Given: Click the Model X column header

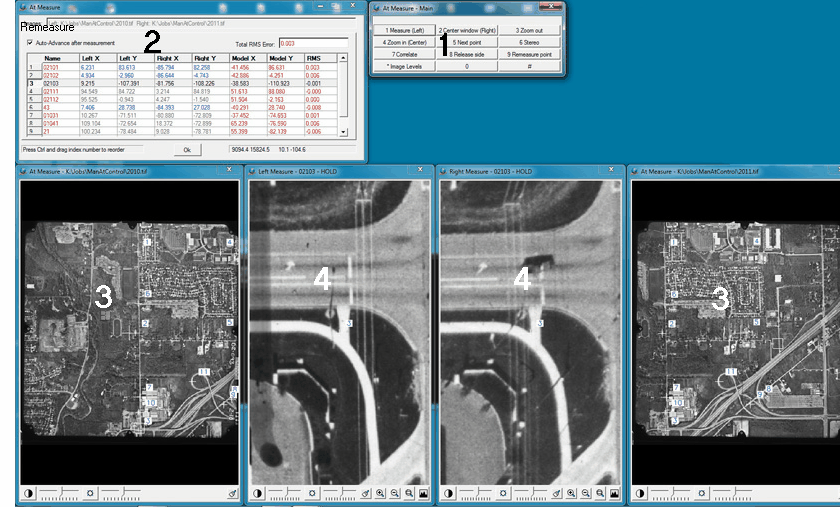Looking at the screenshot, I should (248, 58).
